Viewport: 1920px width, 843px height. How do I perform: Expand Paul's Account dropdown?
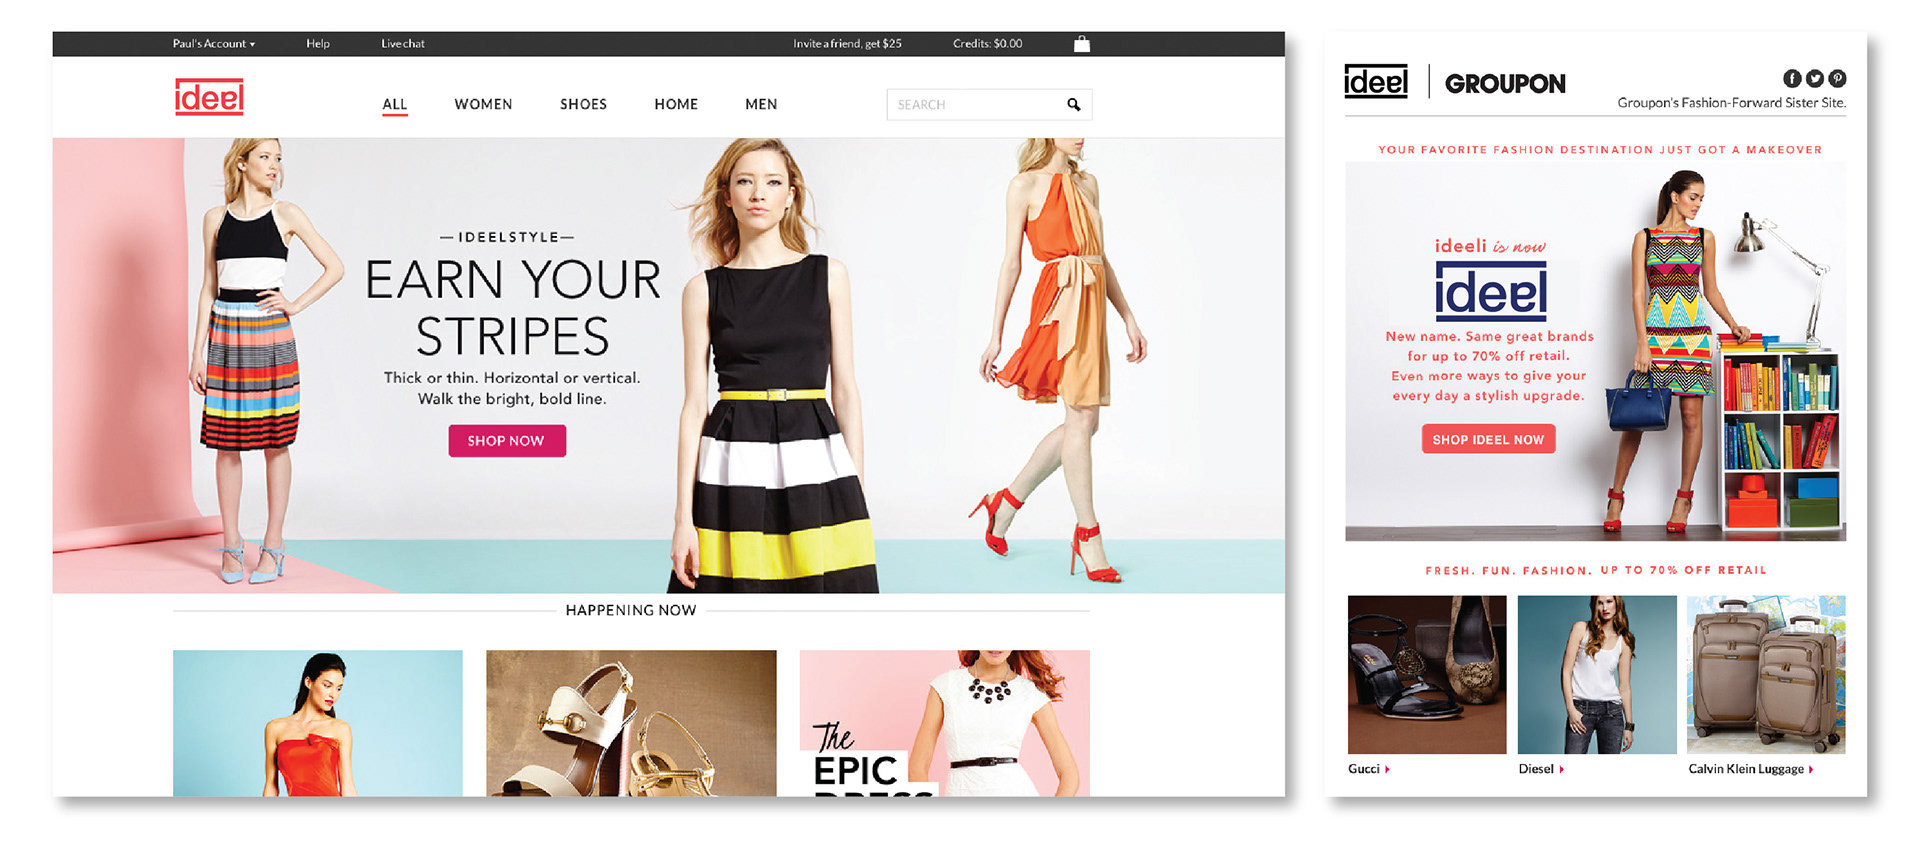(214, 44)
